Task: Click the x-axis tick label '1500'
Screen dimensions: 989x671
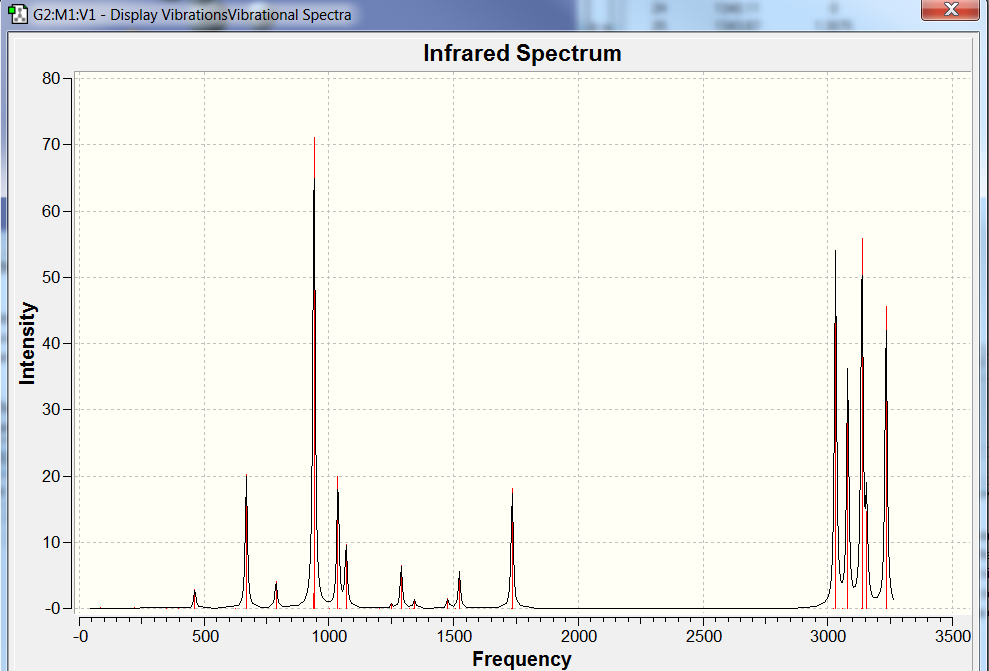Action: [454, 636]
